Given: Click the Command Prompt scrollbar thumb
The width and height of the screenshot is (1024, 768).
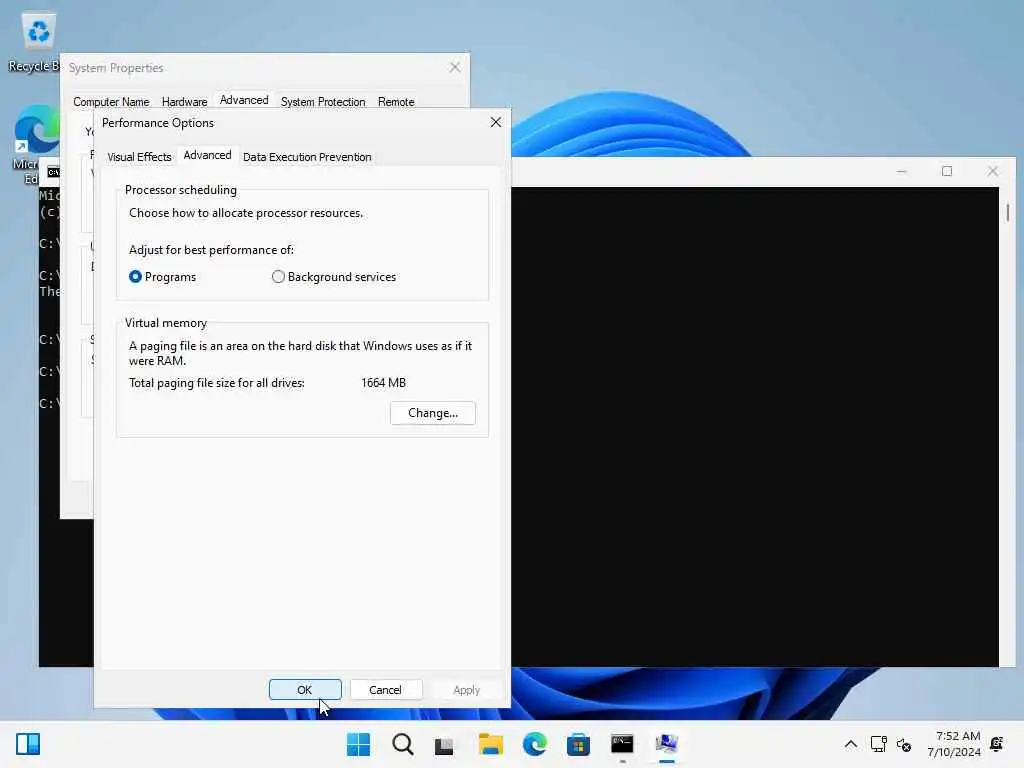Looking at the screenshot, I should (1008, 212).
